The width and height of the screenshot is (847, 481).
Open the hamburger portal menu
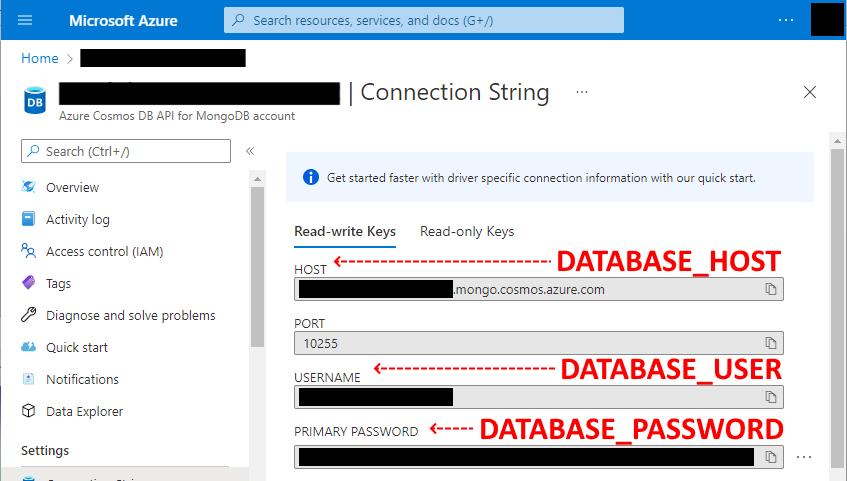25,21
